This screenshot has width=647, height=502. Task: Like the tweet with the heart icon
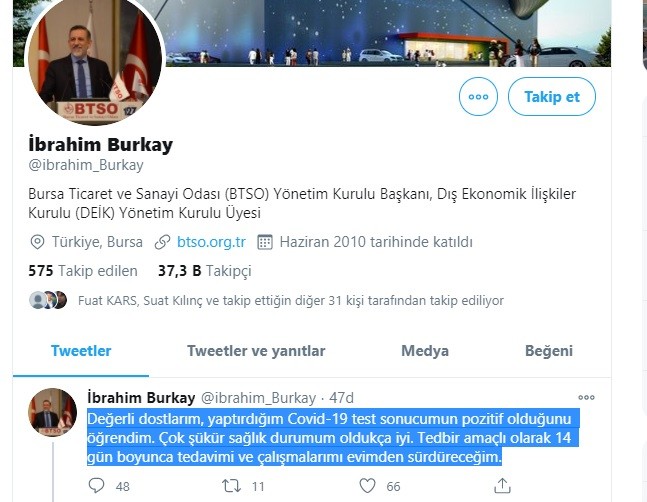(x=367, y=486)
